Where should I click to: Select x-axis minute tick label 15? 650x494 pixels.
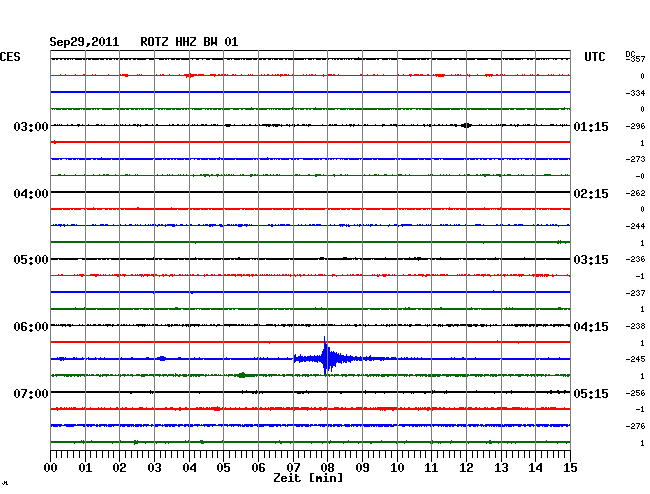pyautogui.click(x=570, y=468)
